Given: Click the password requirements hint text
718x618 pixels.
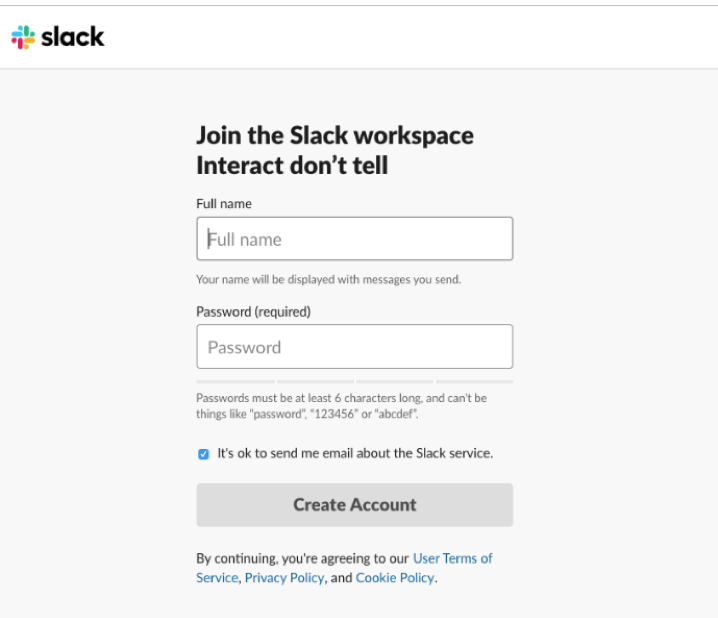Looking at the screenshot, I should point(342,406).
